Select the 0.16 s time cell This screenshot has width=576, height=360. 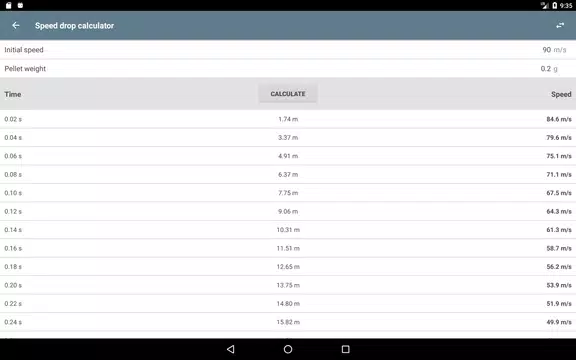(x=13, y=248)
